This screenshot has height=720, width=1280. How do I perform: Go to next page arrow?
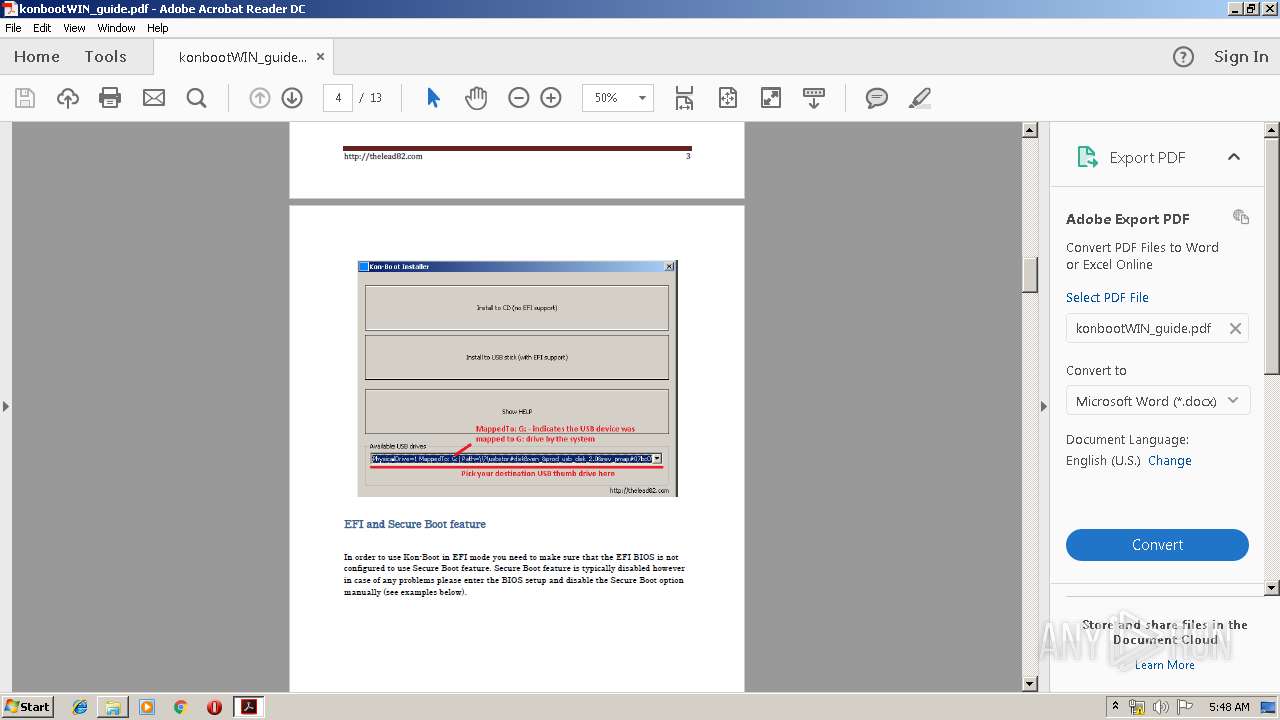tap(292, 98)
